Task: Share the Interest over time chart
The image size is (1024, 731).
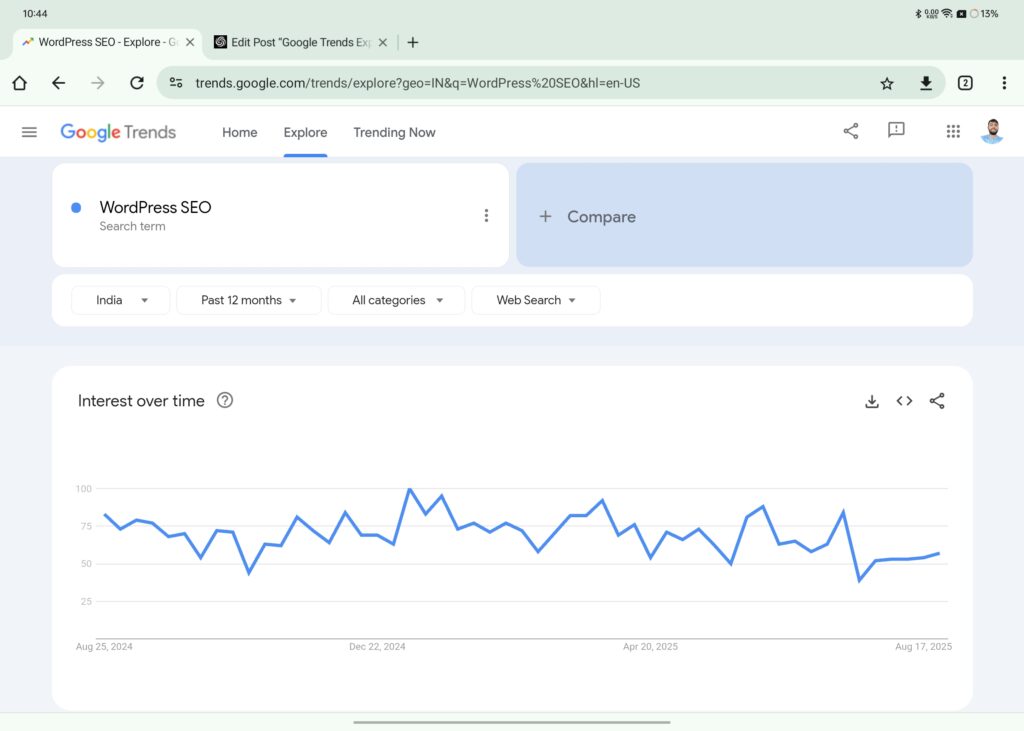Action: point(937,401)
